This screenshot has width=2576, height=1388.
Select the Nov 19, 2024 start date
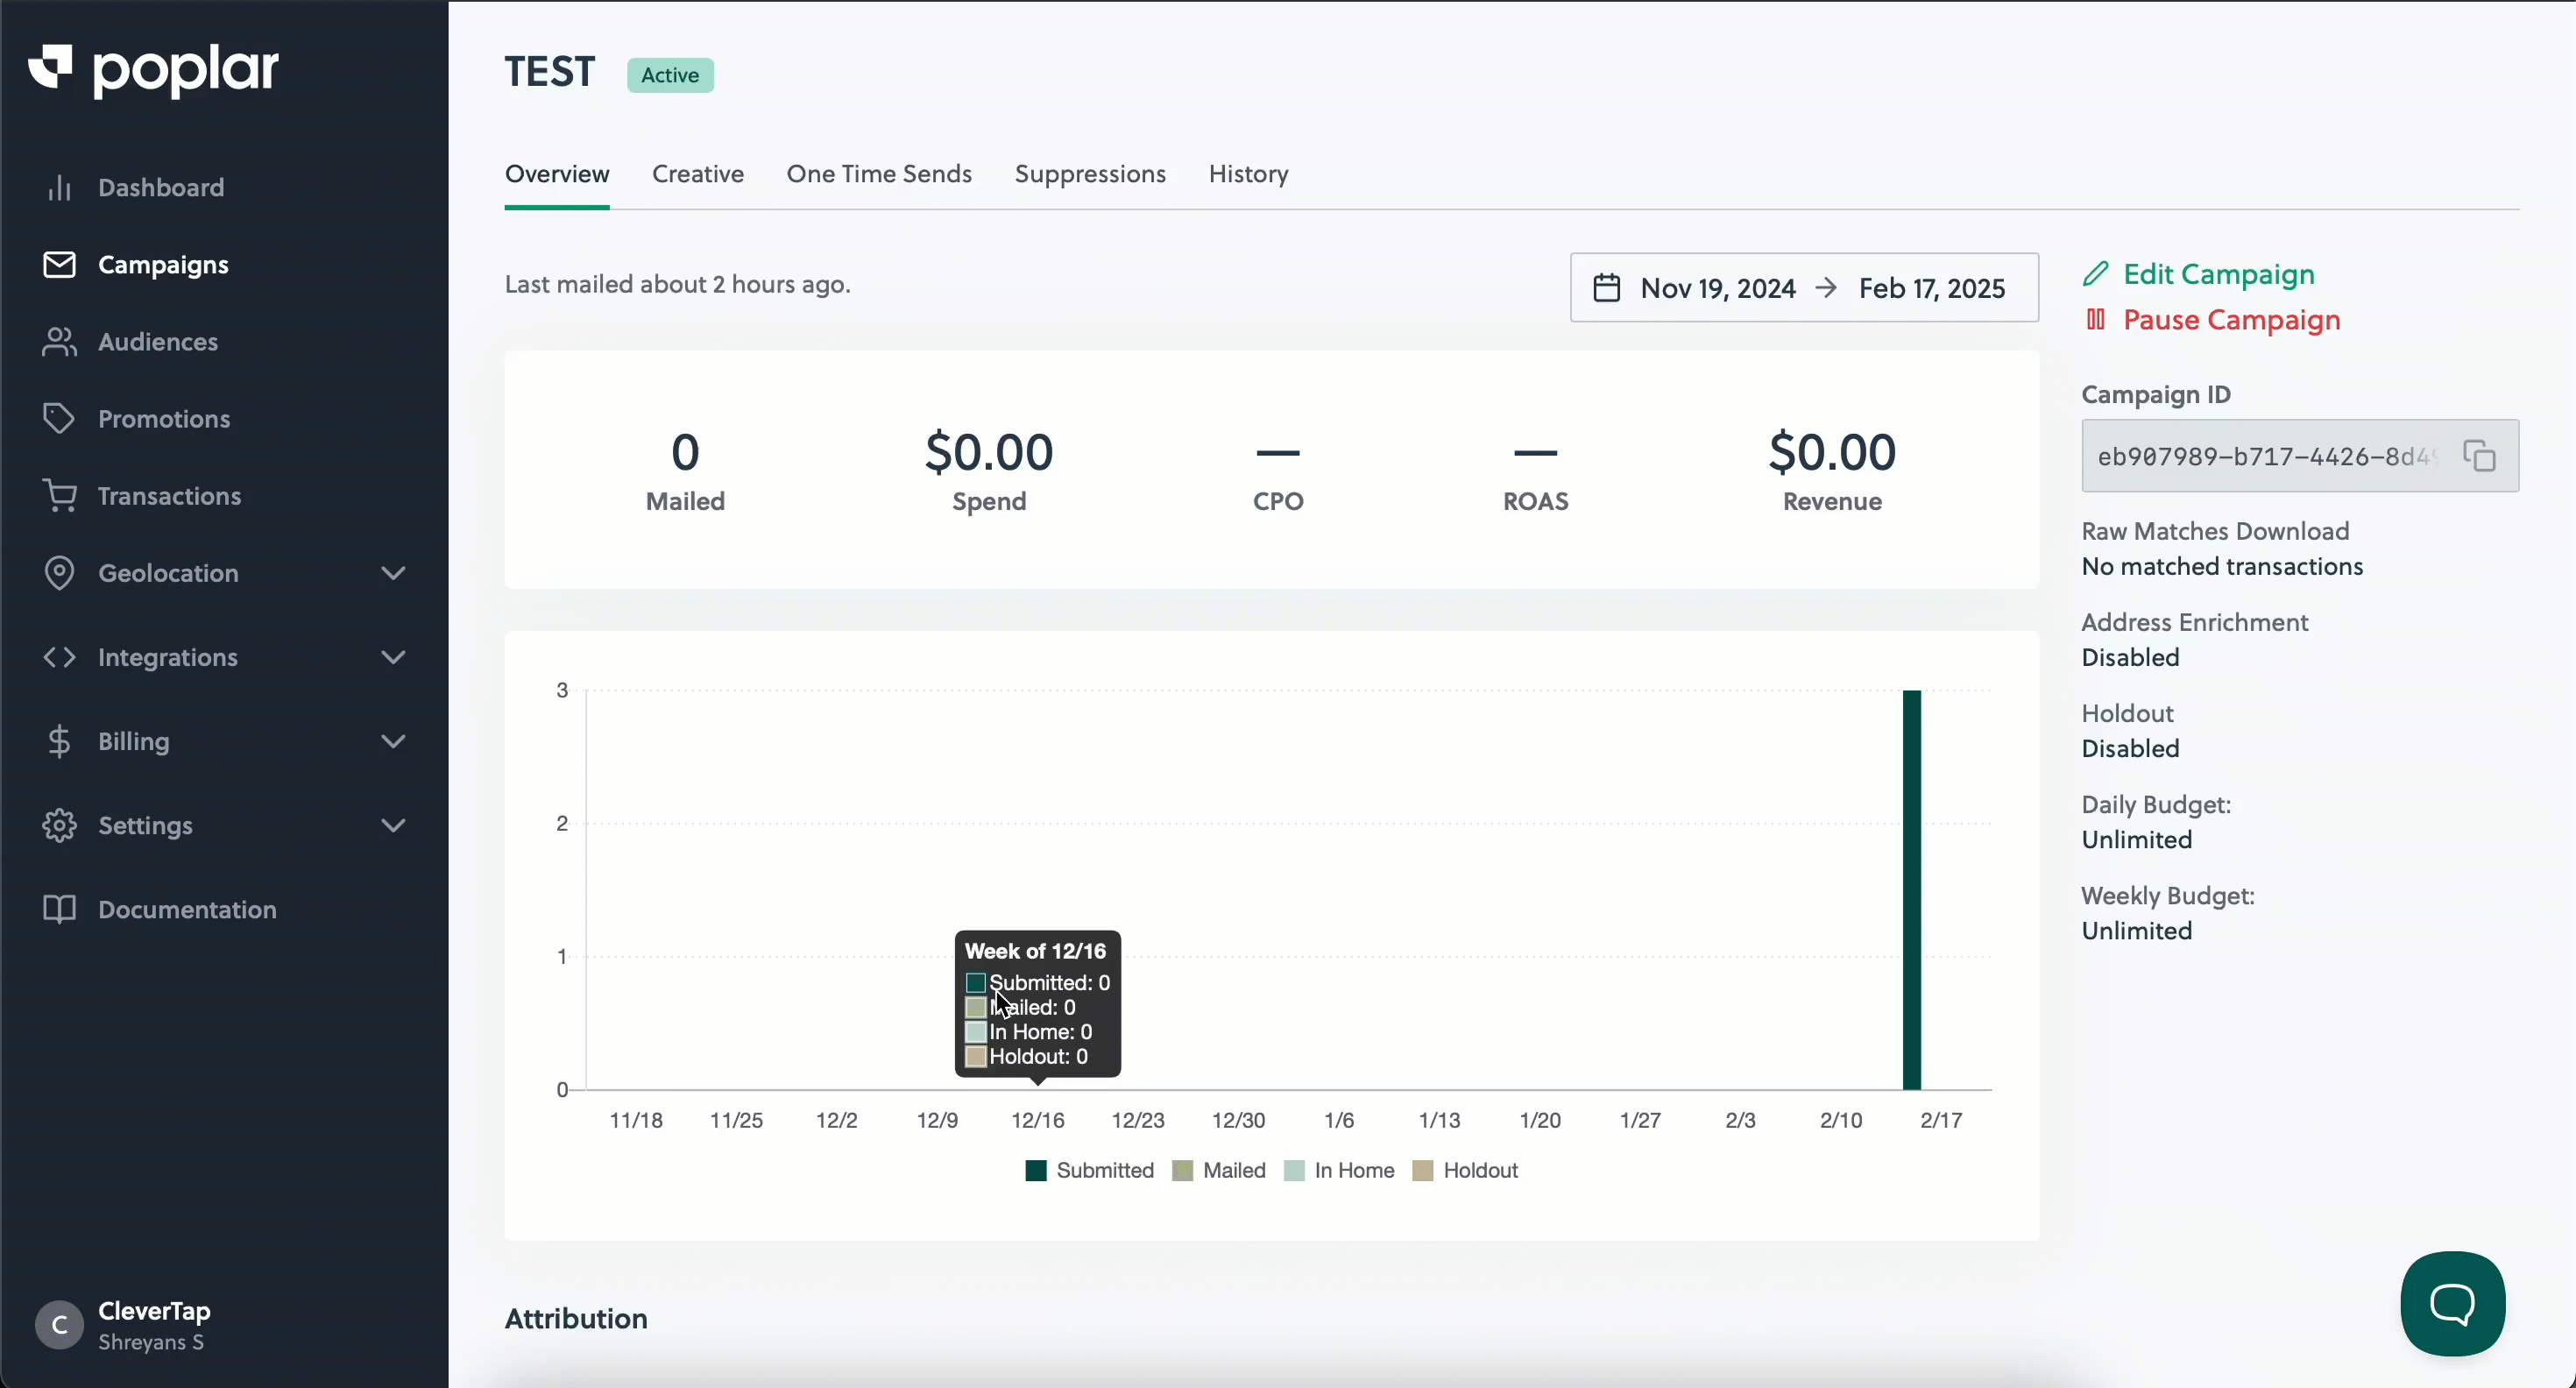1718,288
